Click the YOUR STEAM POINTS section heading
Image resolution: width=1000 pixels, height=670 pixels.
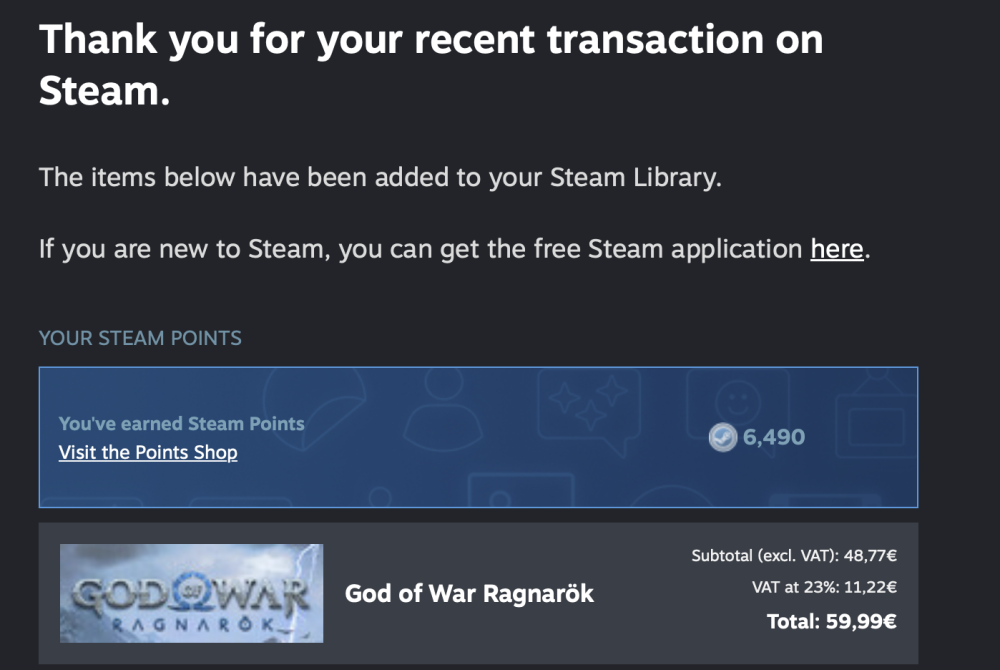(x=140, y=338)
